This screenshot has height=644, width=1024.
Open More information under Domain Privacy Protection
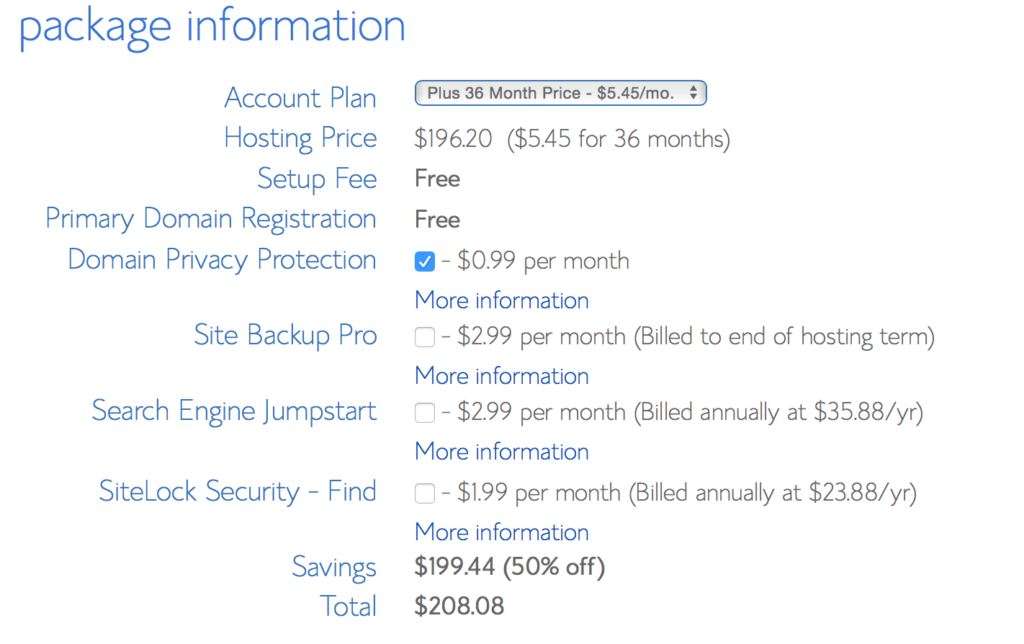pos(502,300)
